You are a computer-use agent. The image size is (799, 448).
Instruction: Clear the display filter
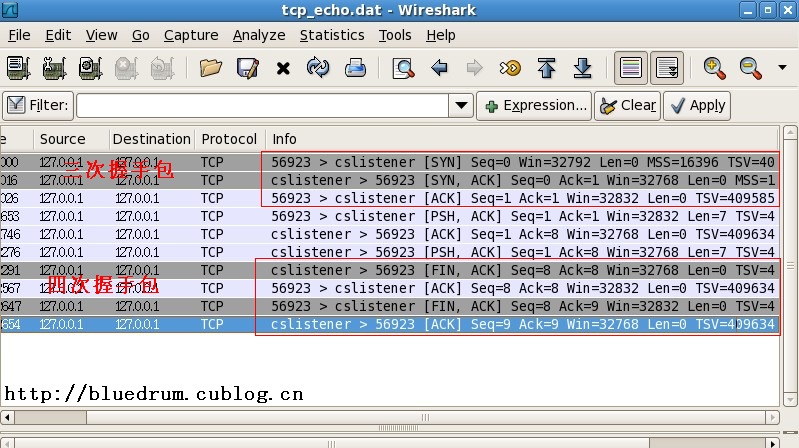click(x=628, y=106)
